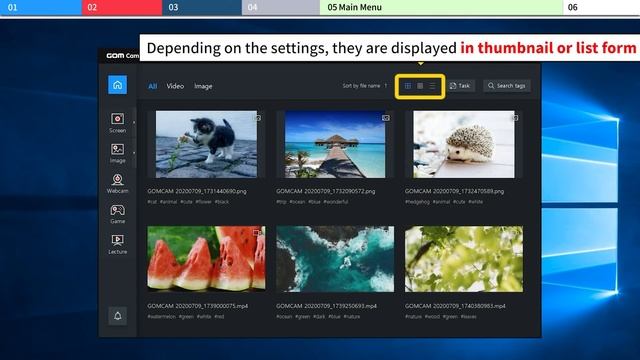Show All files tab
The image size is (640, 360).
(x=153, y=86)
